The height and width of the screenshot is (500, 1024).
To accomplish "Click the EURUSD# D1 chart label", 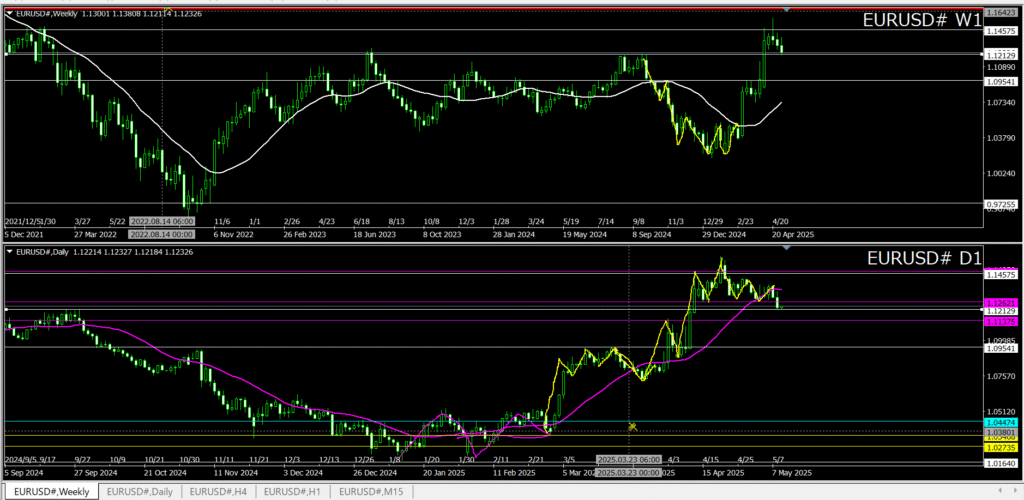I will point(923,258).
